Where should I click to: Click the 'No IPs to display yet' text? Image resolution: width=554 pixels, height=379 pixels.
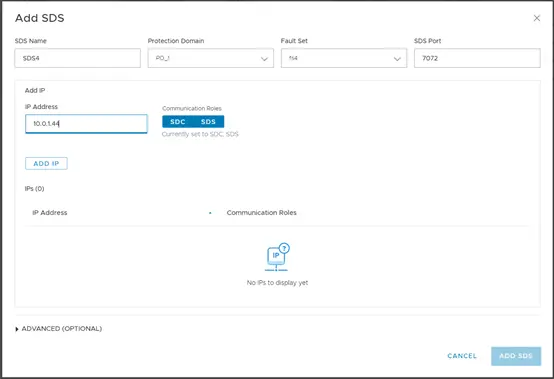pyautogui.click(x=277, y=283)
